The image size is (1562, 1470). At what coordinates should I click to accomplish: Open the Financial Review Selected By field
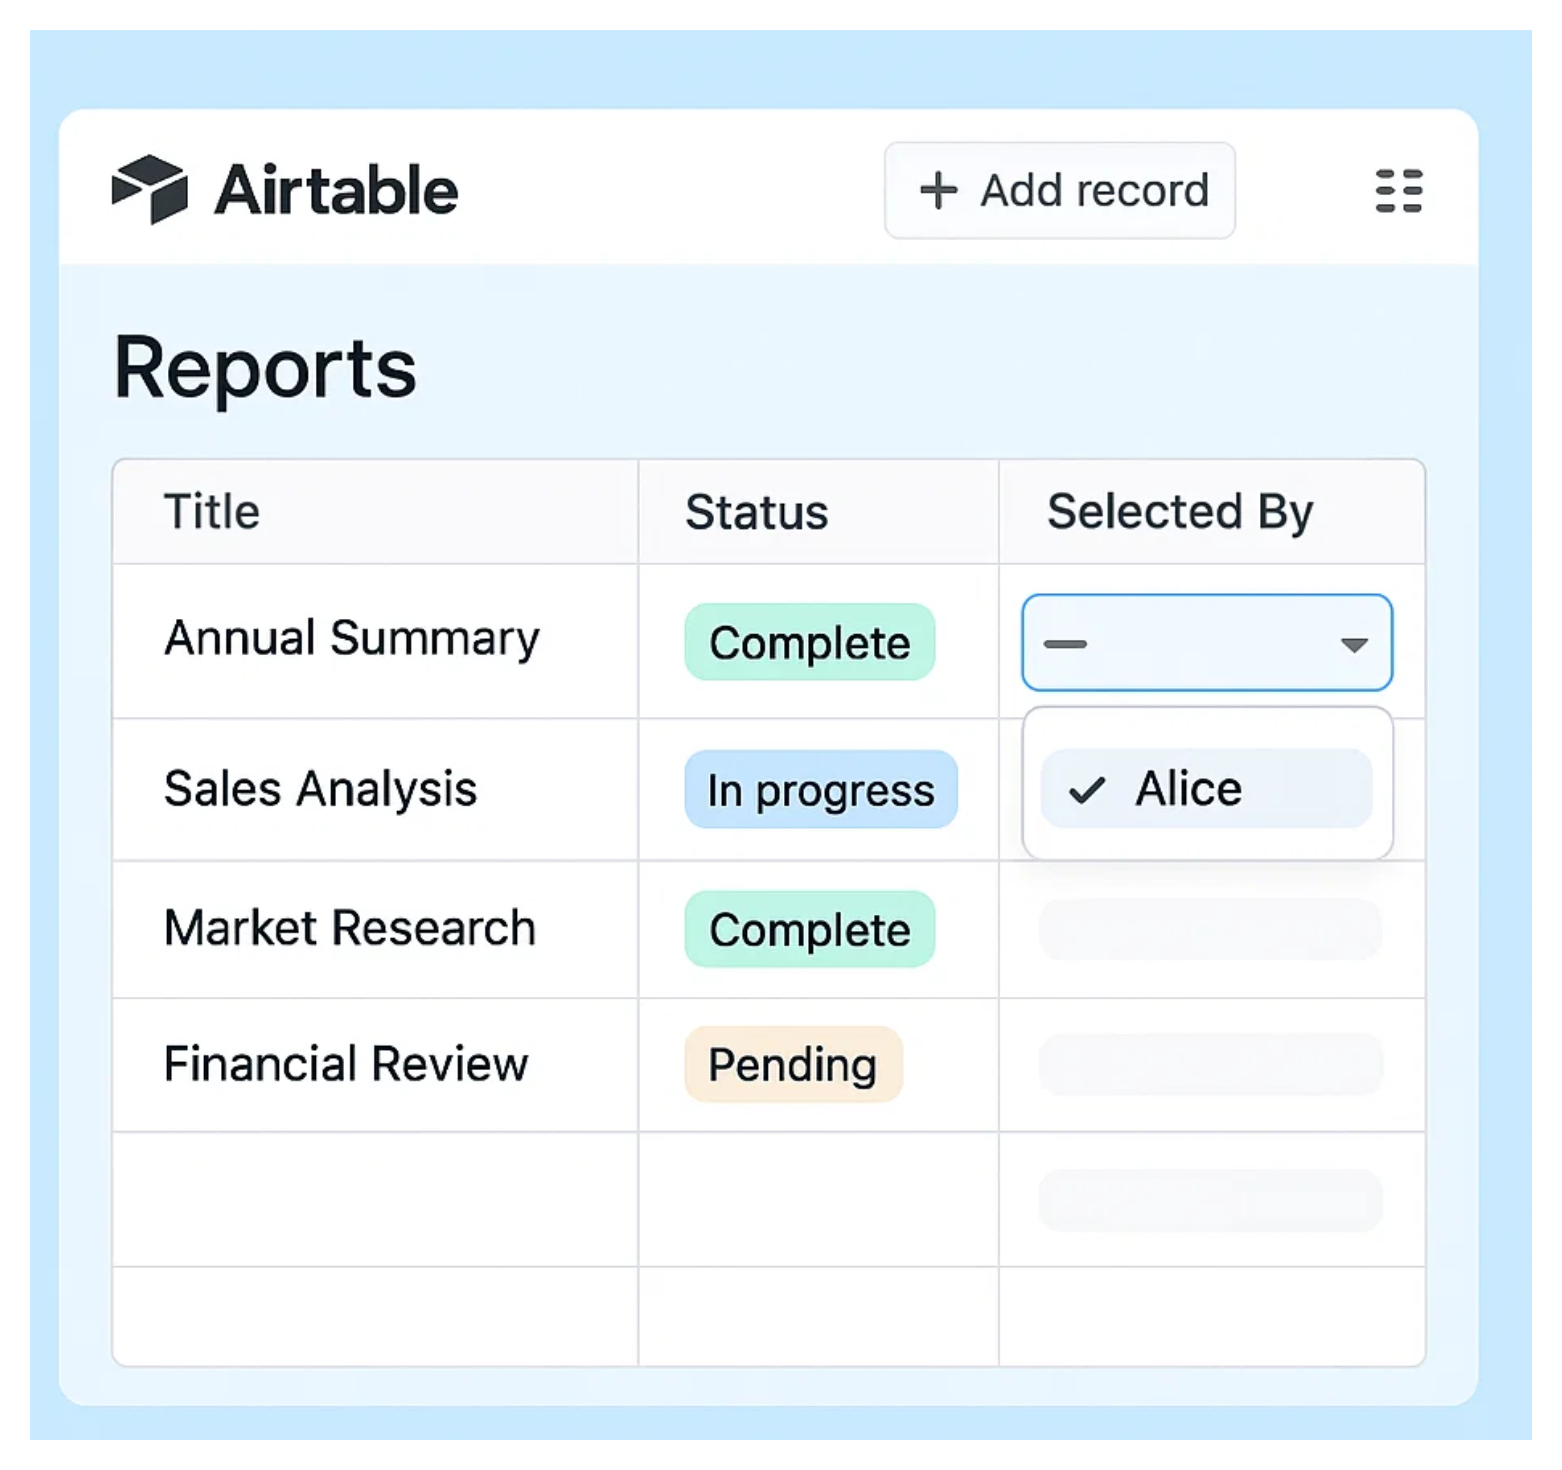point(1210,1064)
